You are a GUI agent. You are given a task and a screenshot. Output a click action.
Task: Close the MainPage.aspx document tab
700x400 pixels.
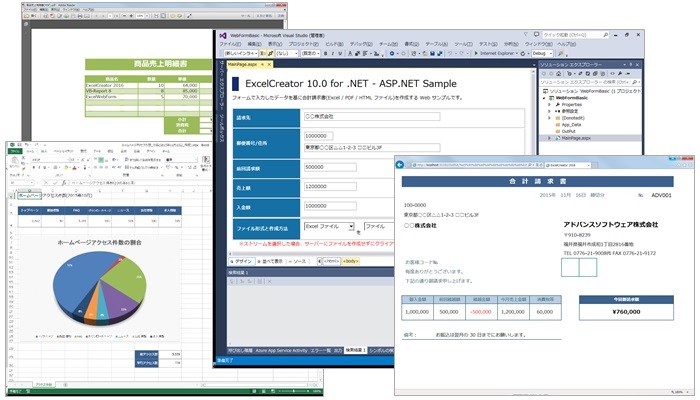coord(269,65)
